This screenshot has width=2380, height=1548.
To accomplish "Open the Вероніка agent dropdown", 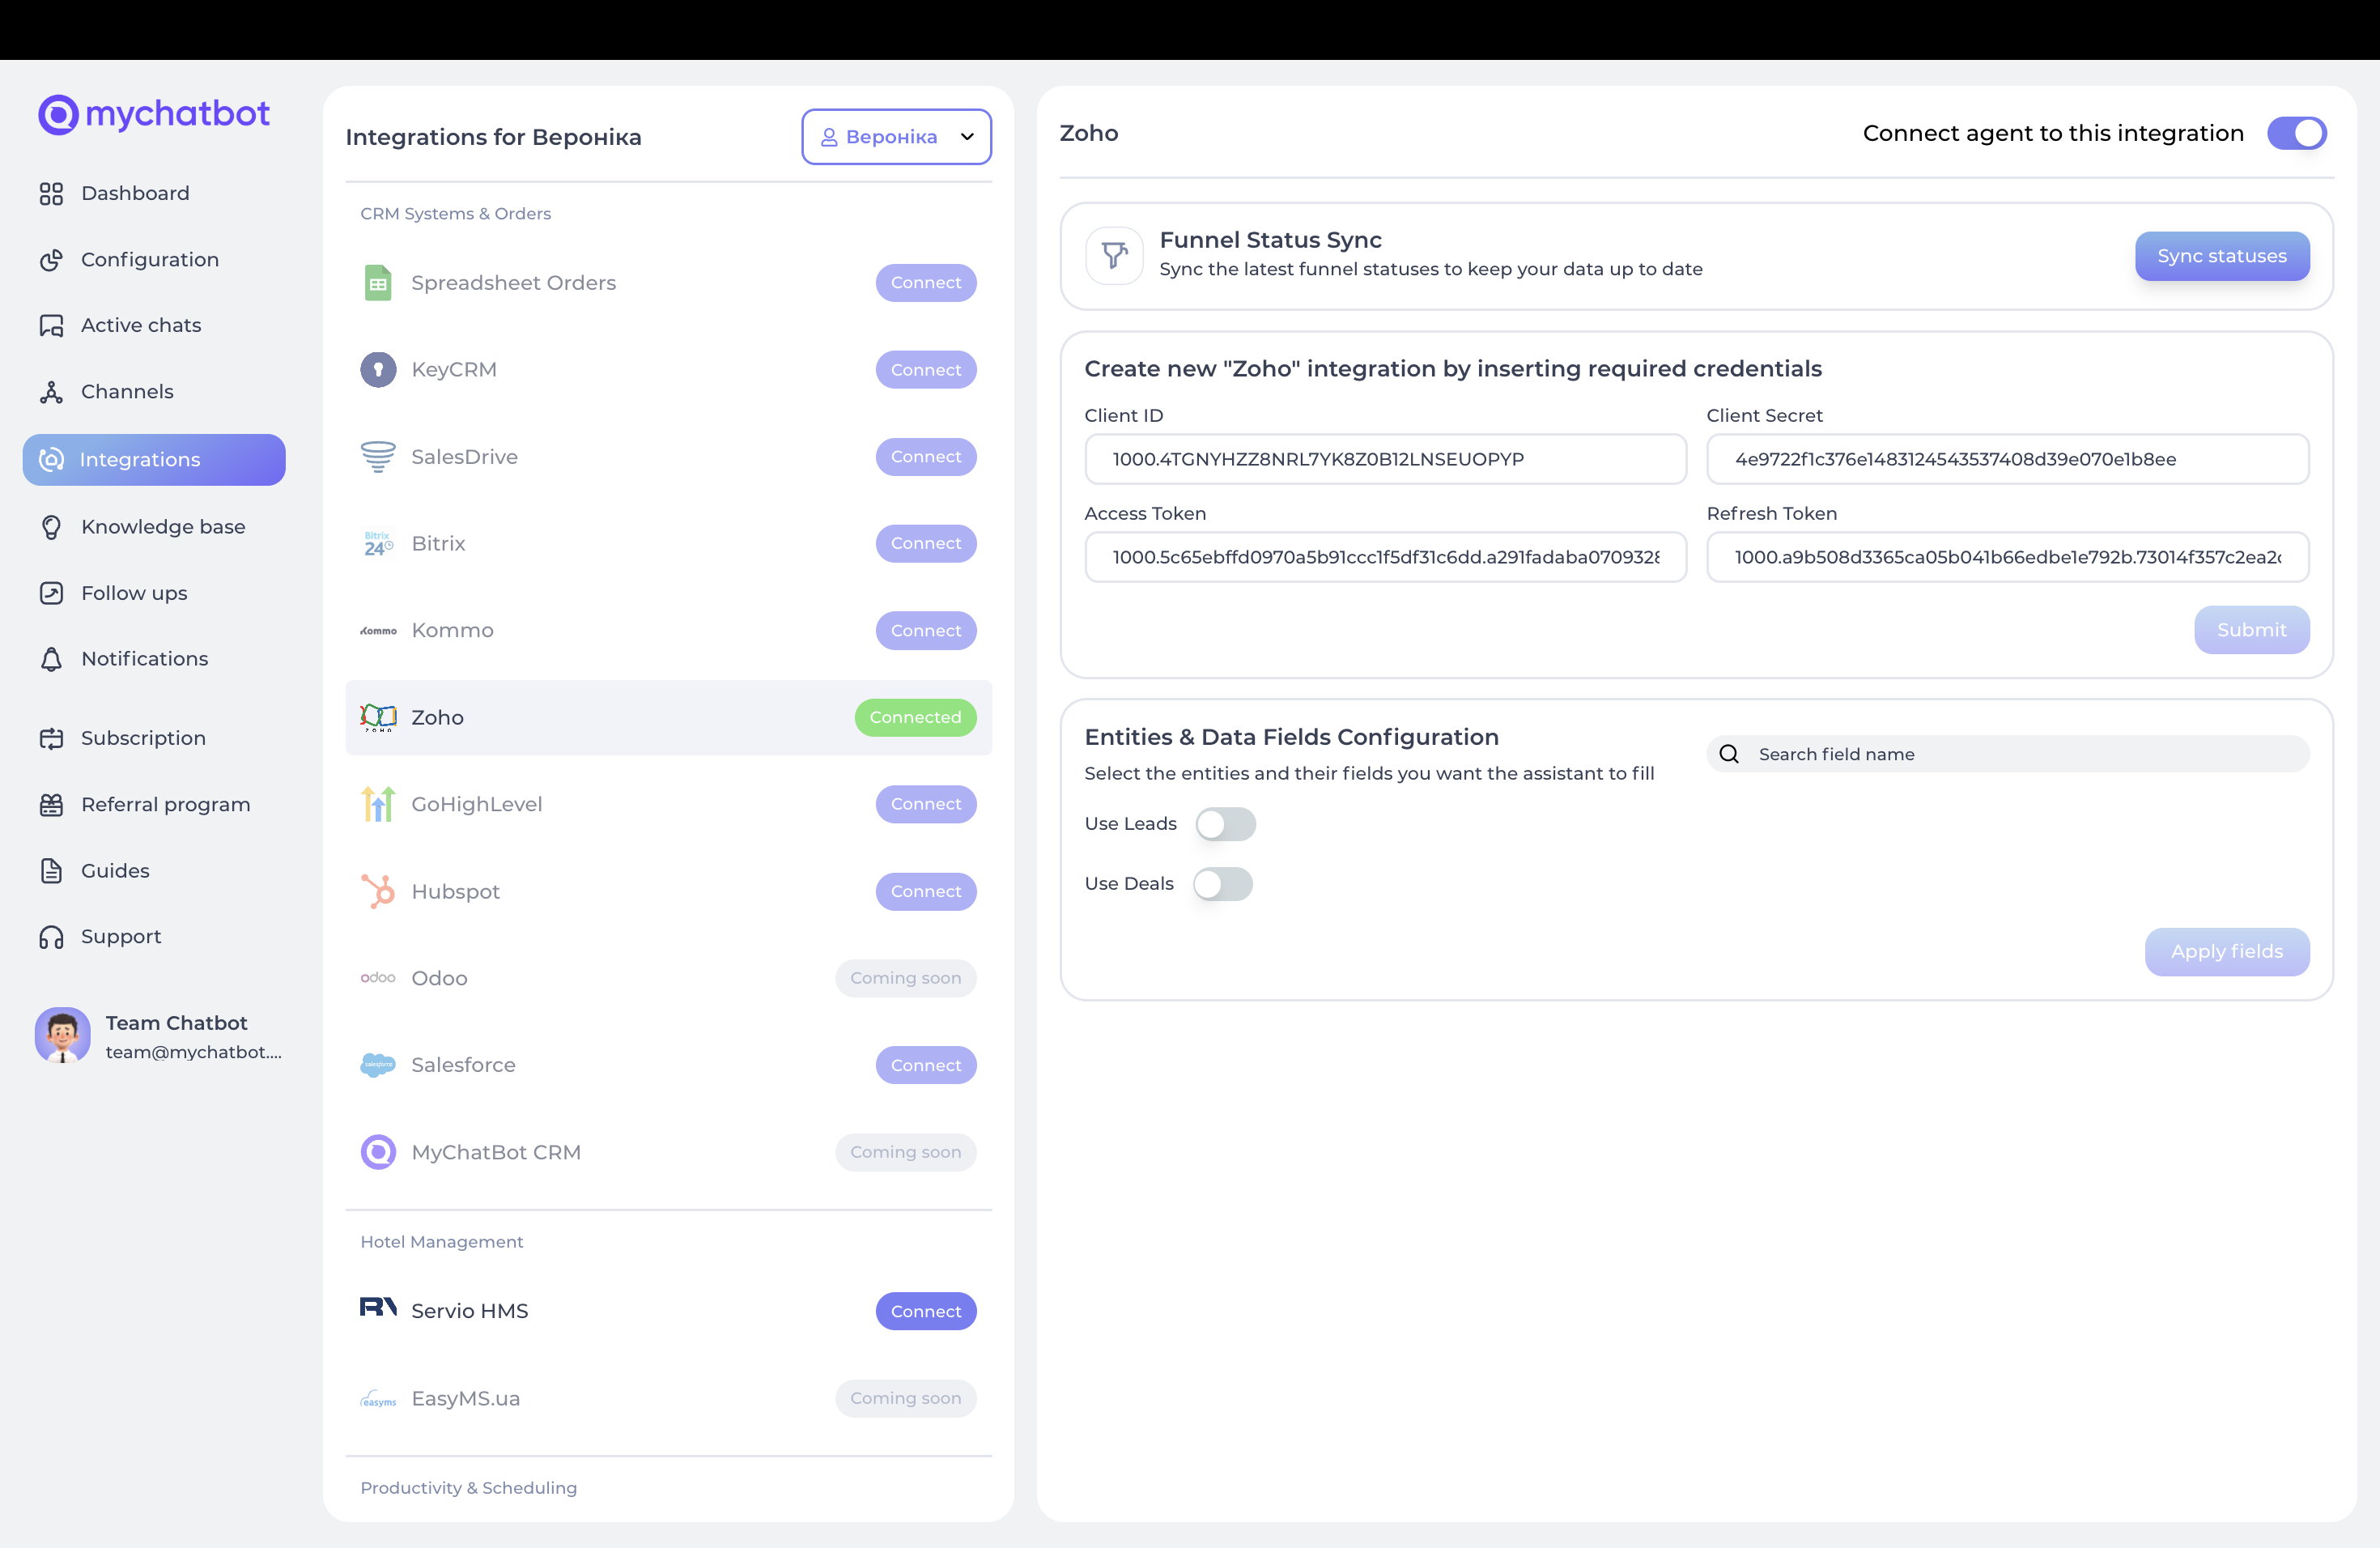I will [895, 137].
